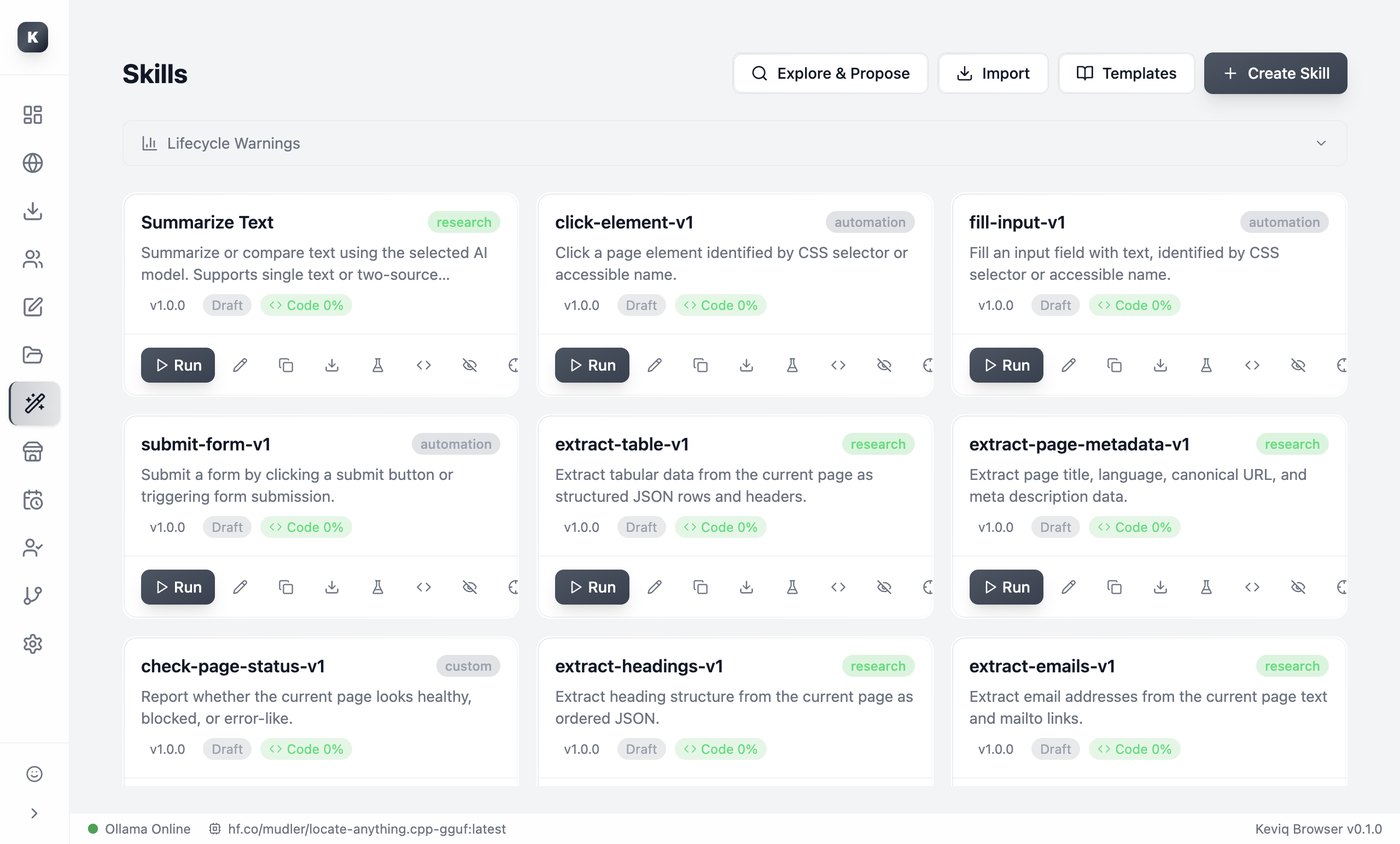Click the custom tag on check-page-status-v1

coord(468,666)
